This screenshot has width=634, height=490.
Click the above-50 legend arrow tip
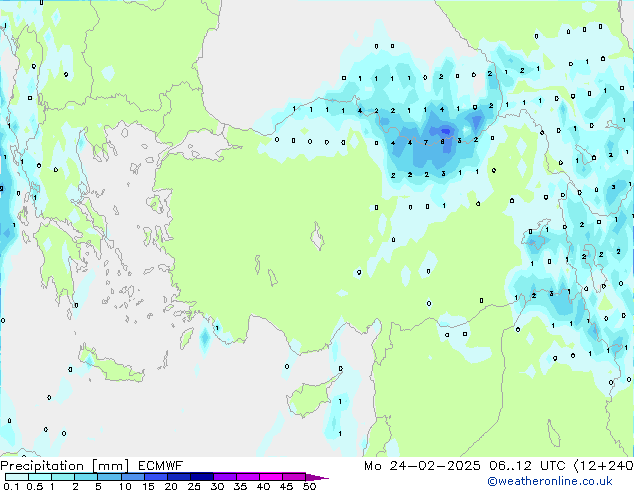coord(317,477)
